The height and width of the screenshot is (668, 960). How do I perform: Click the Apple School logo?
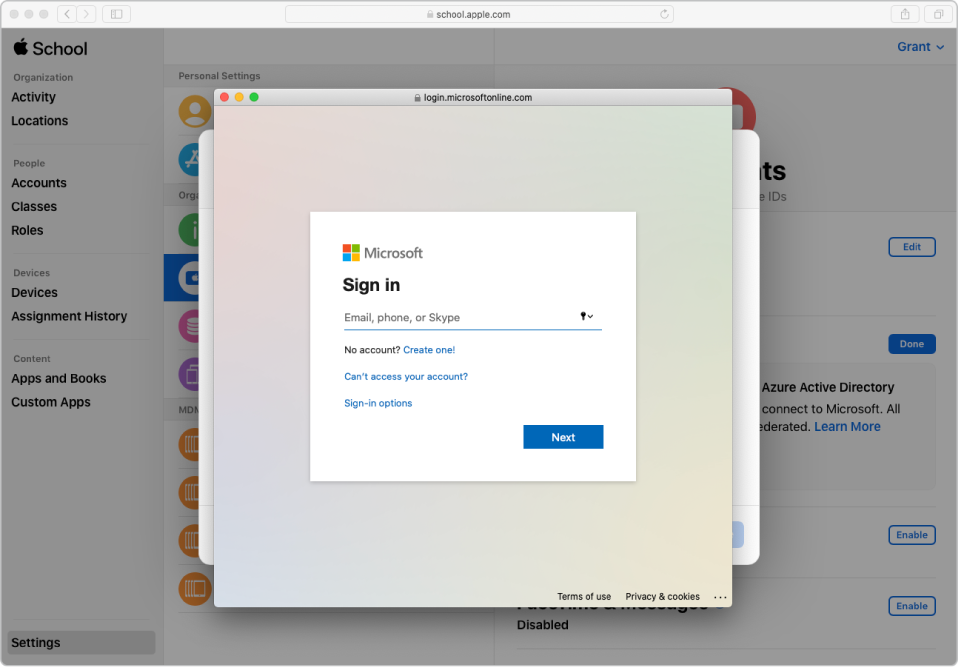point(50,48)
